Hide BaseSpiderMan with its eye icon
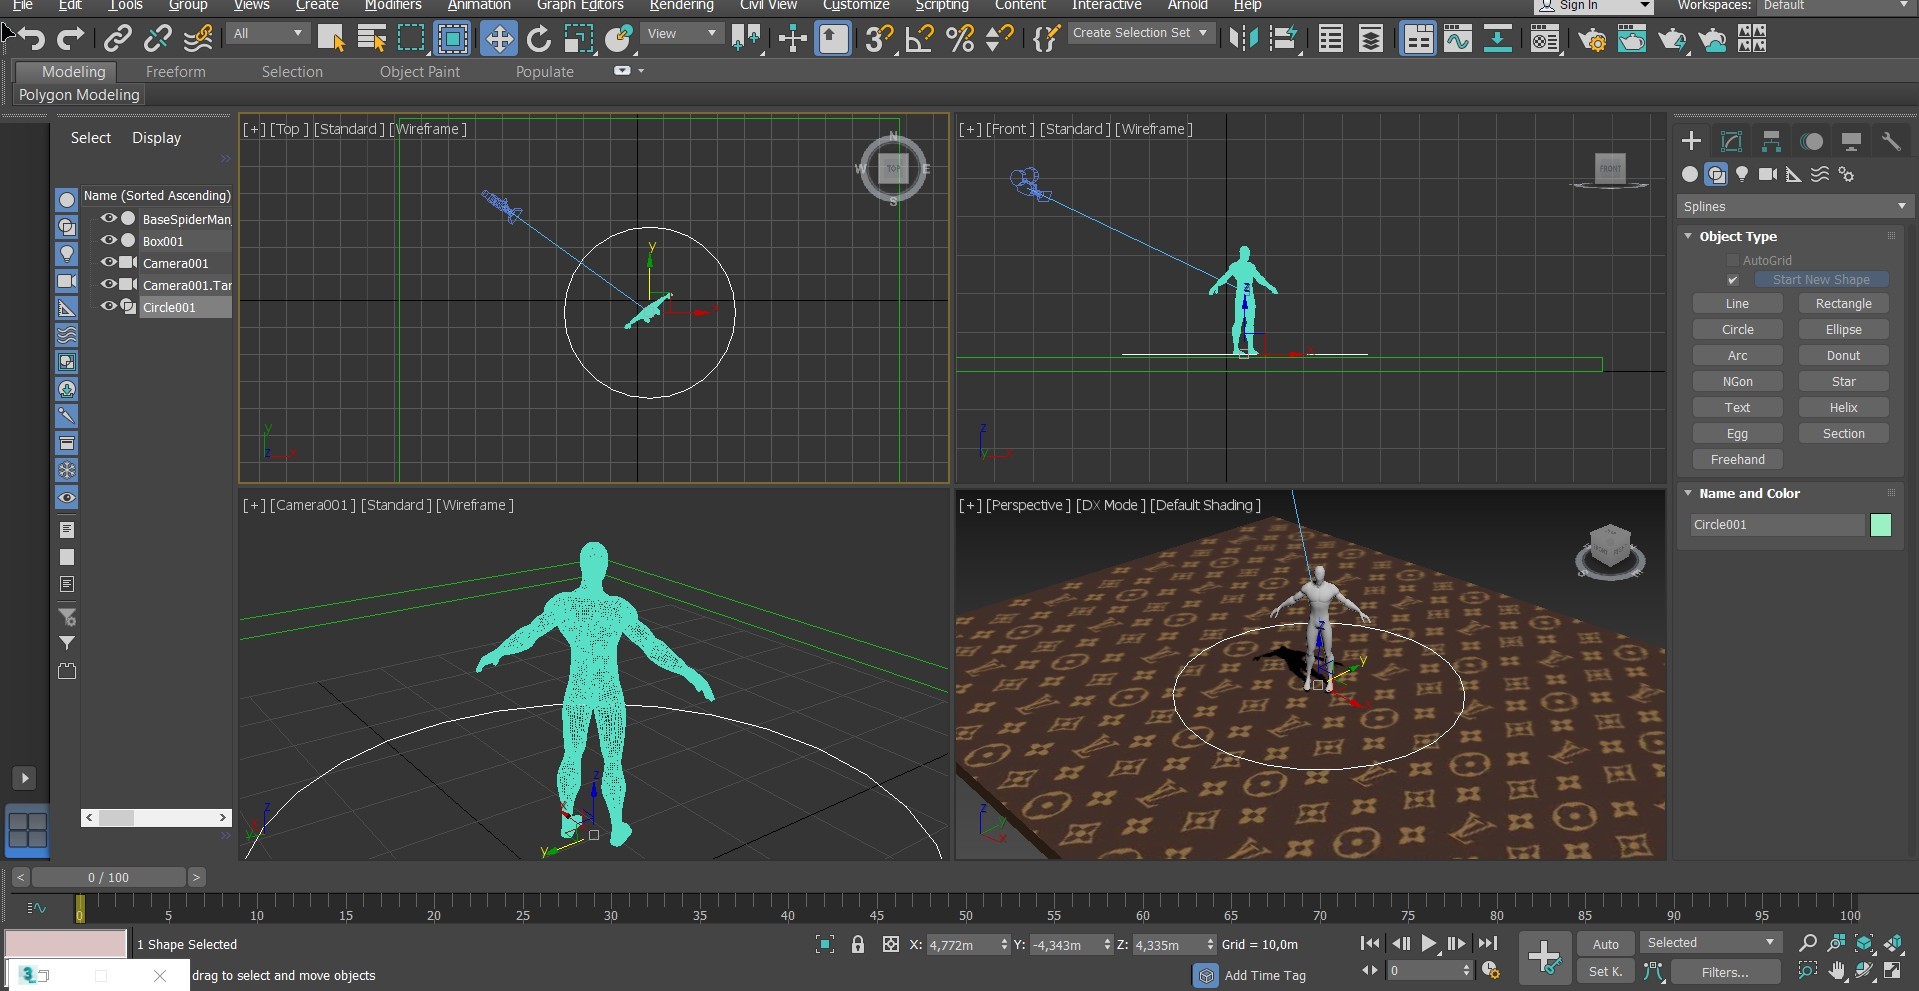The height and width of the screenshot is (991, 1919). coord(108,218)
